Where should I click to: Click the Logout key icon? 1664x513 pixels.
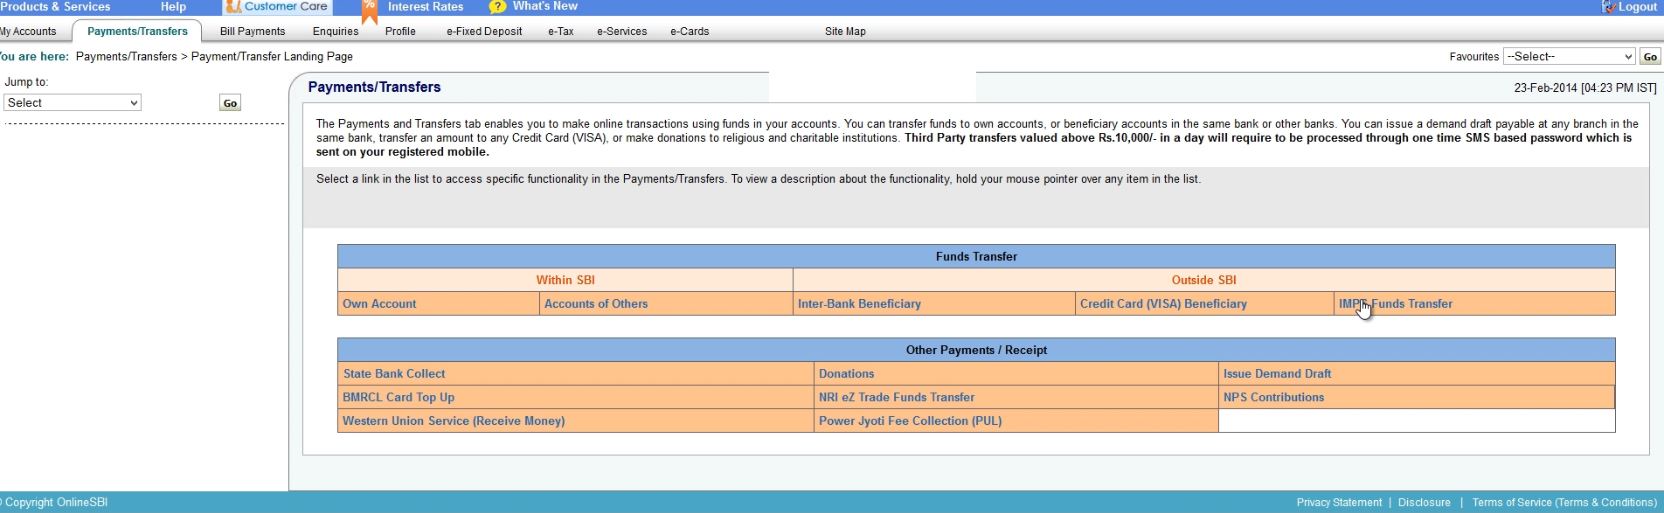(x=1609, y=7)
